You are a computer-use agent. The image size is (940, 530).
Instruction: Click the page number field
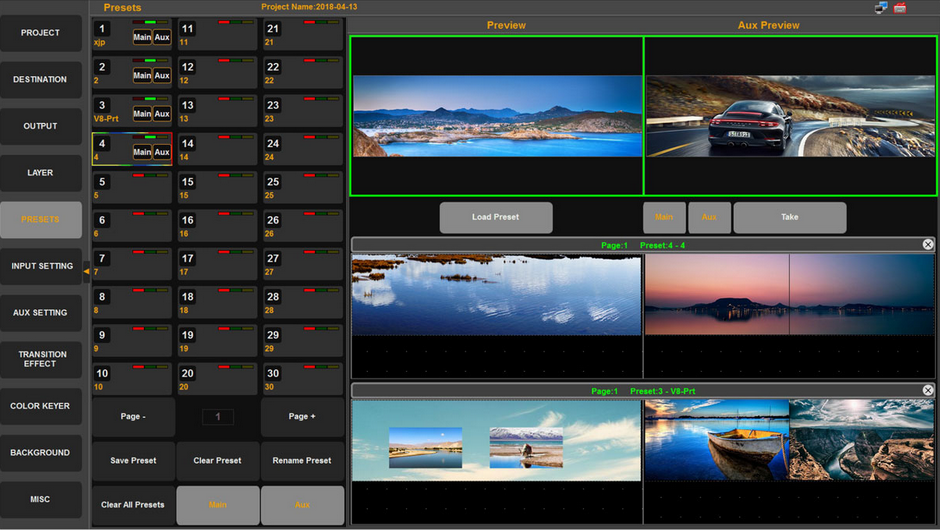218,417
